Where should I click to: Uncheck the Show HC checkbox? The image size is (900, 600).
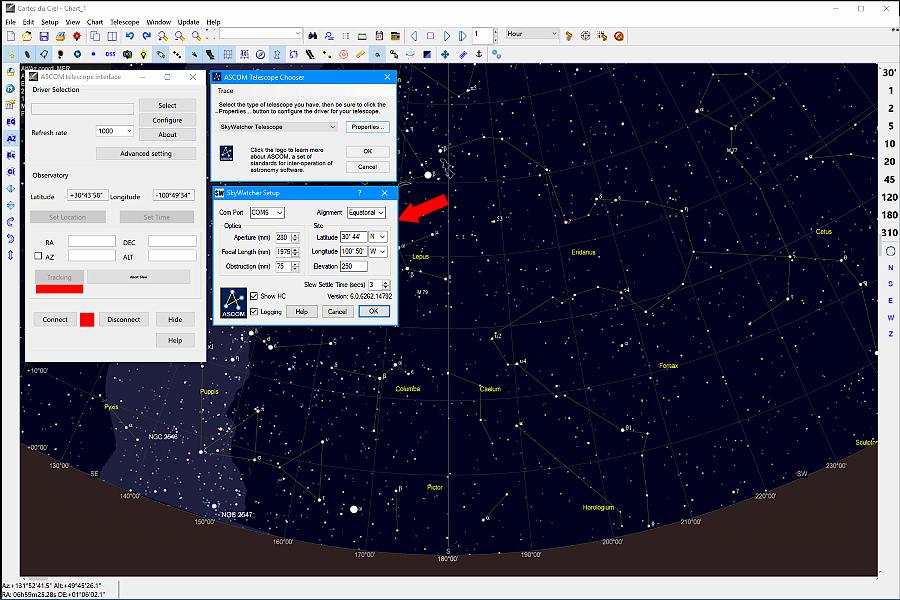coord(254,296)
